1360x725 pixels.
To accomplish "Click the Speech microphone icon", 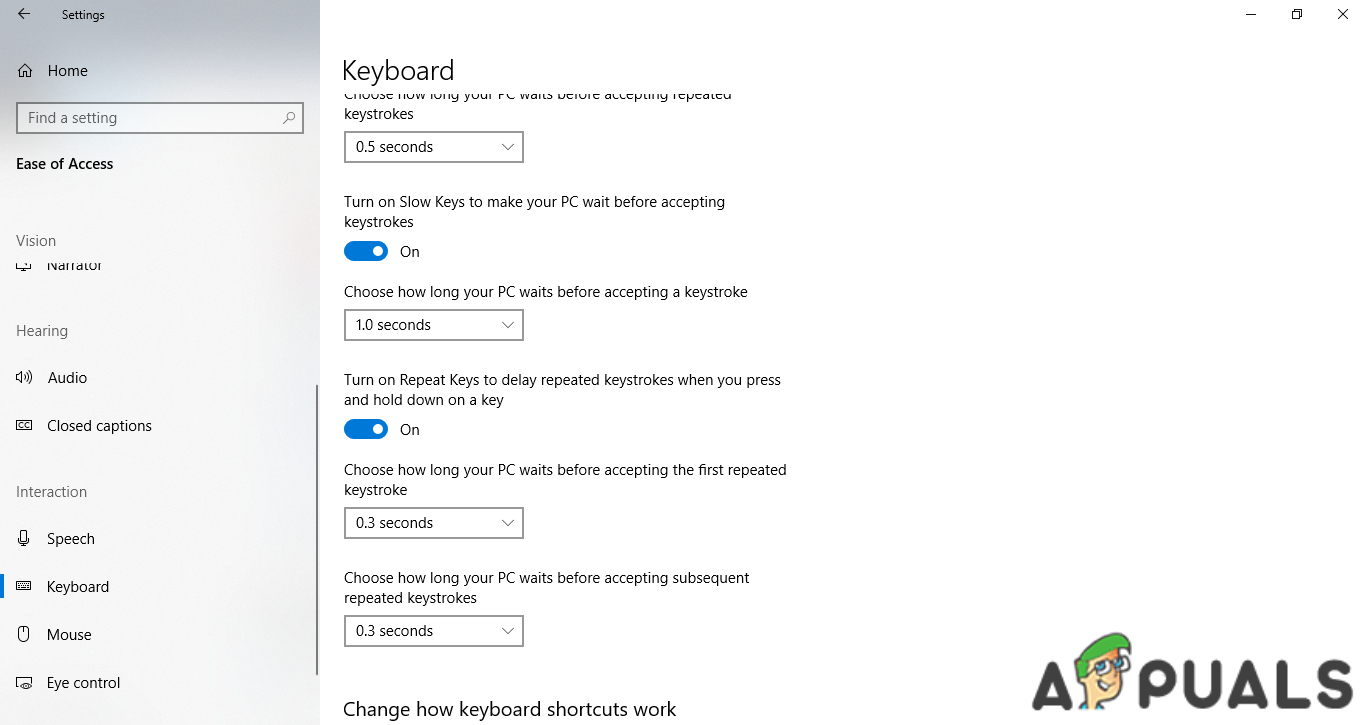I will (x=25, y=539).
